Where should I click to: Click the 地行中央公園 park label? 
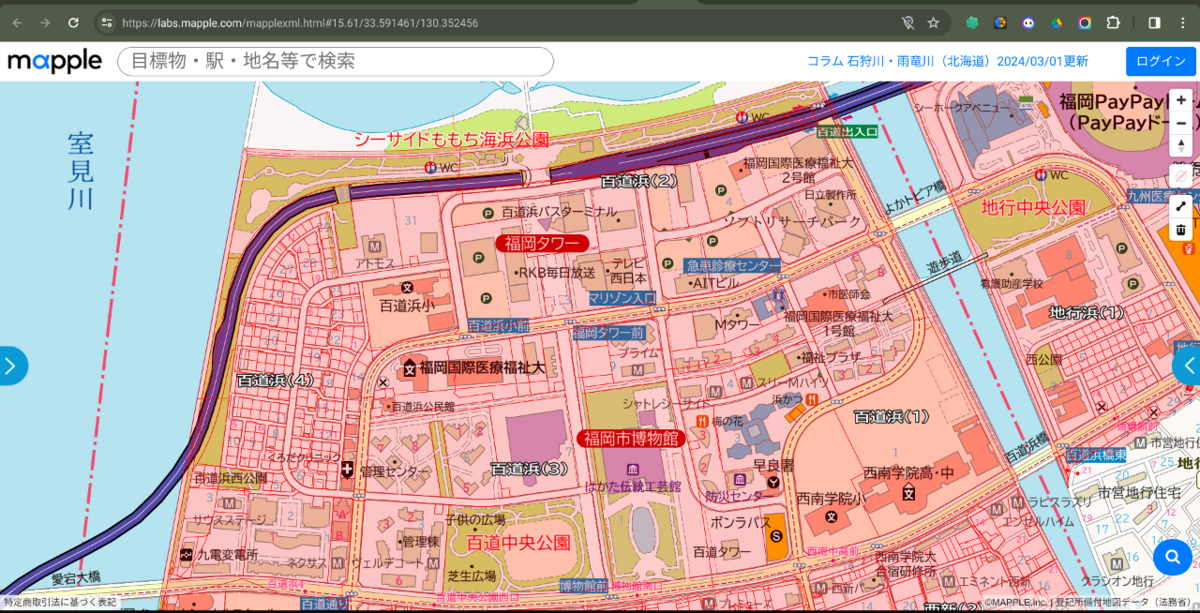[x=1033, y=208]
